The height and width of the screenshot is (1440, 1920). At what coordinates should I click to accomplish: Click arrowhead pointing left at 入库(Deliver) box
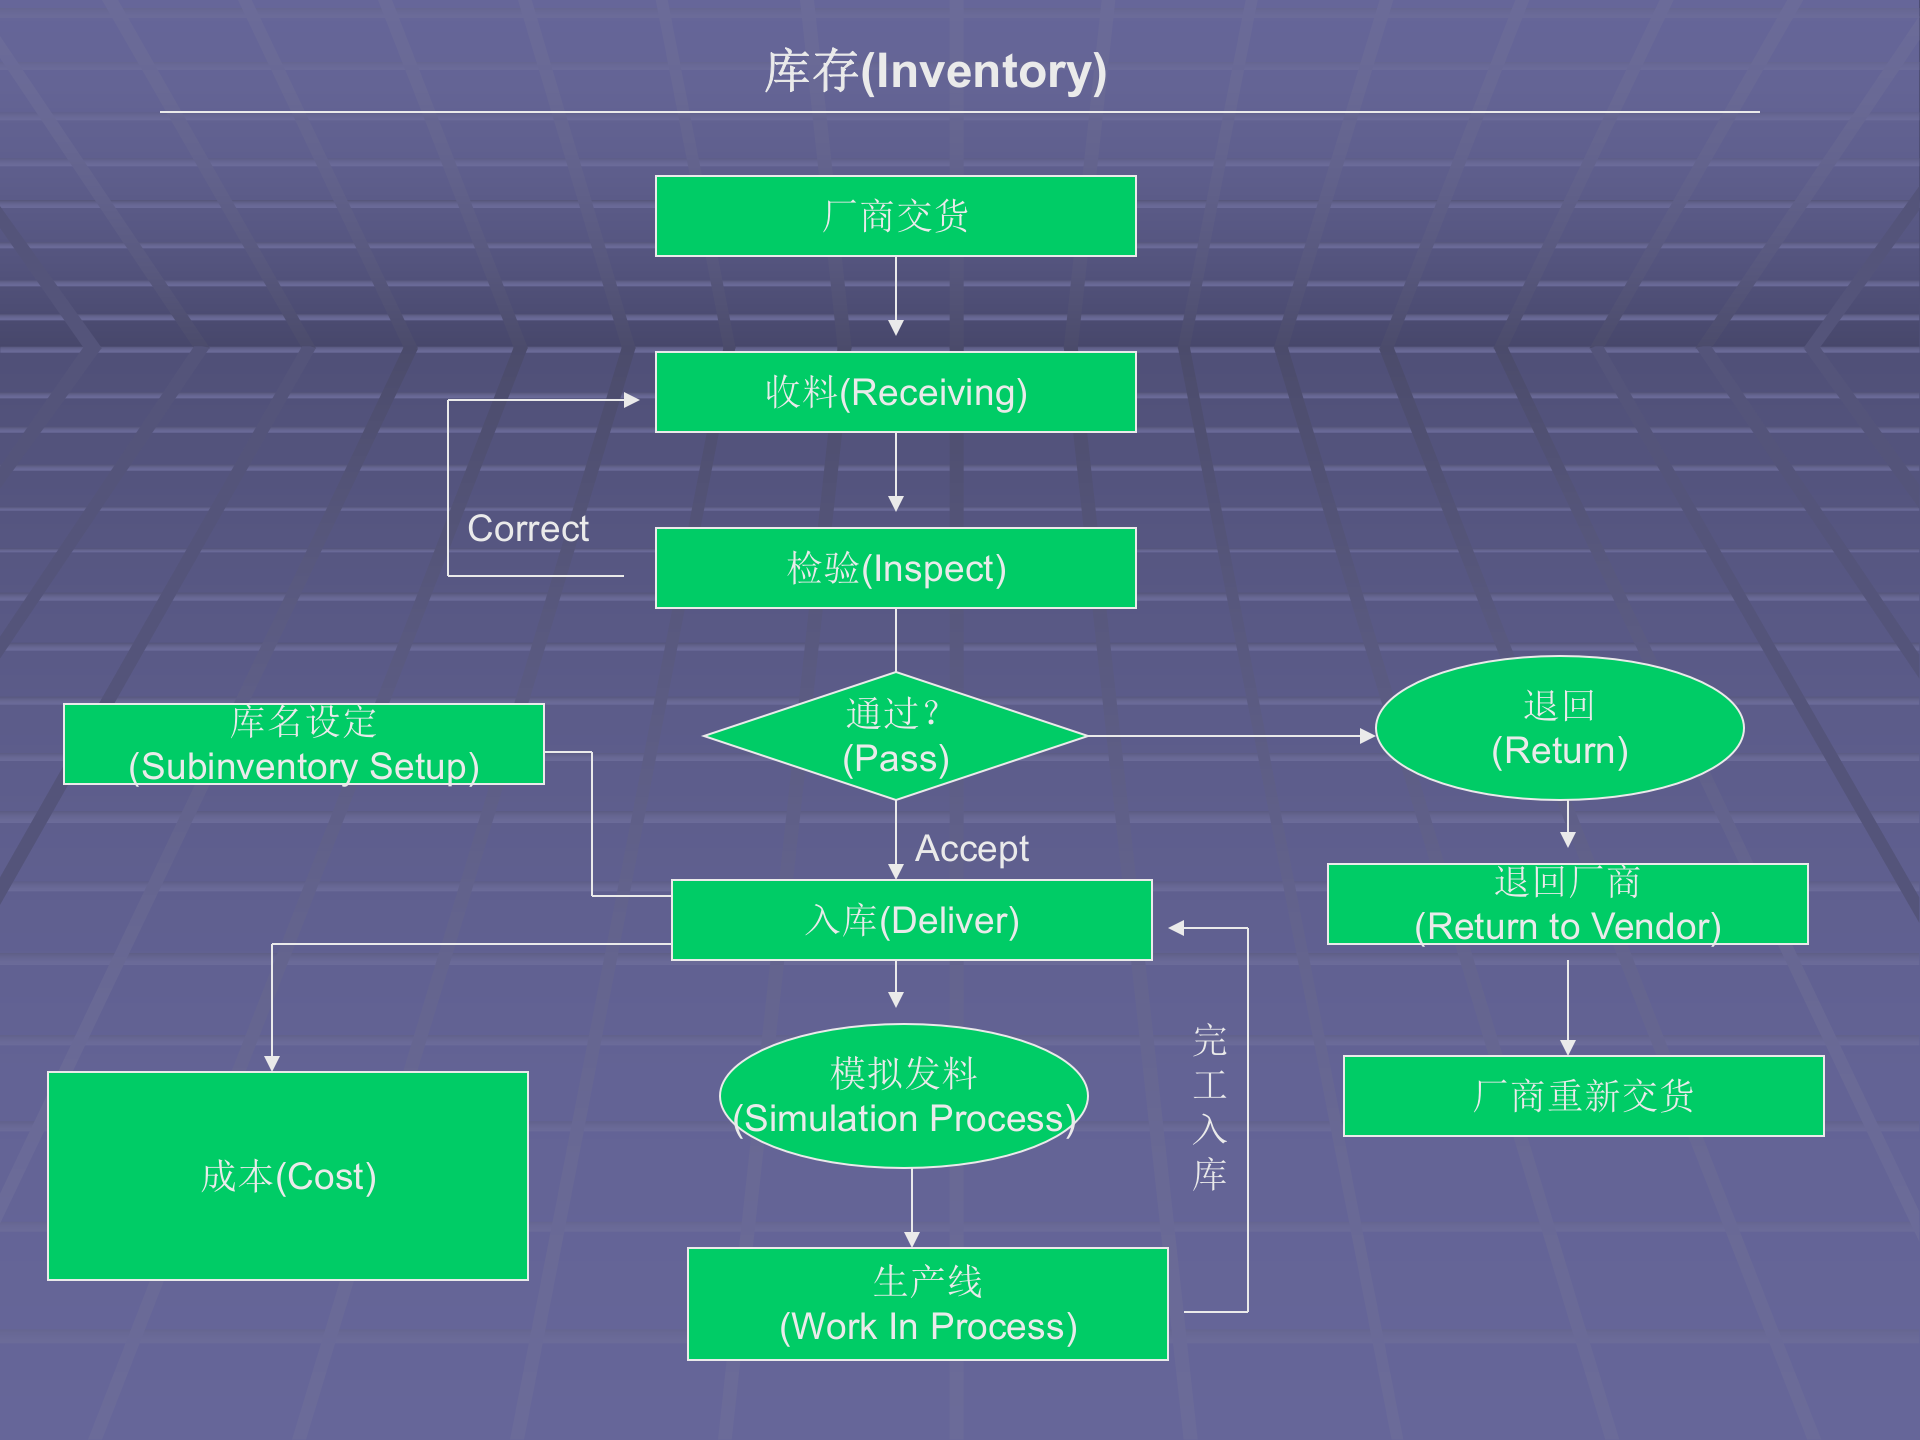point(1177,928)
